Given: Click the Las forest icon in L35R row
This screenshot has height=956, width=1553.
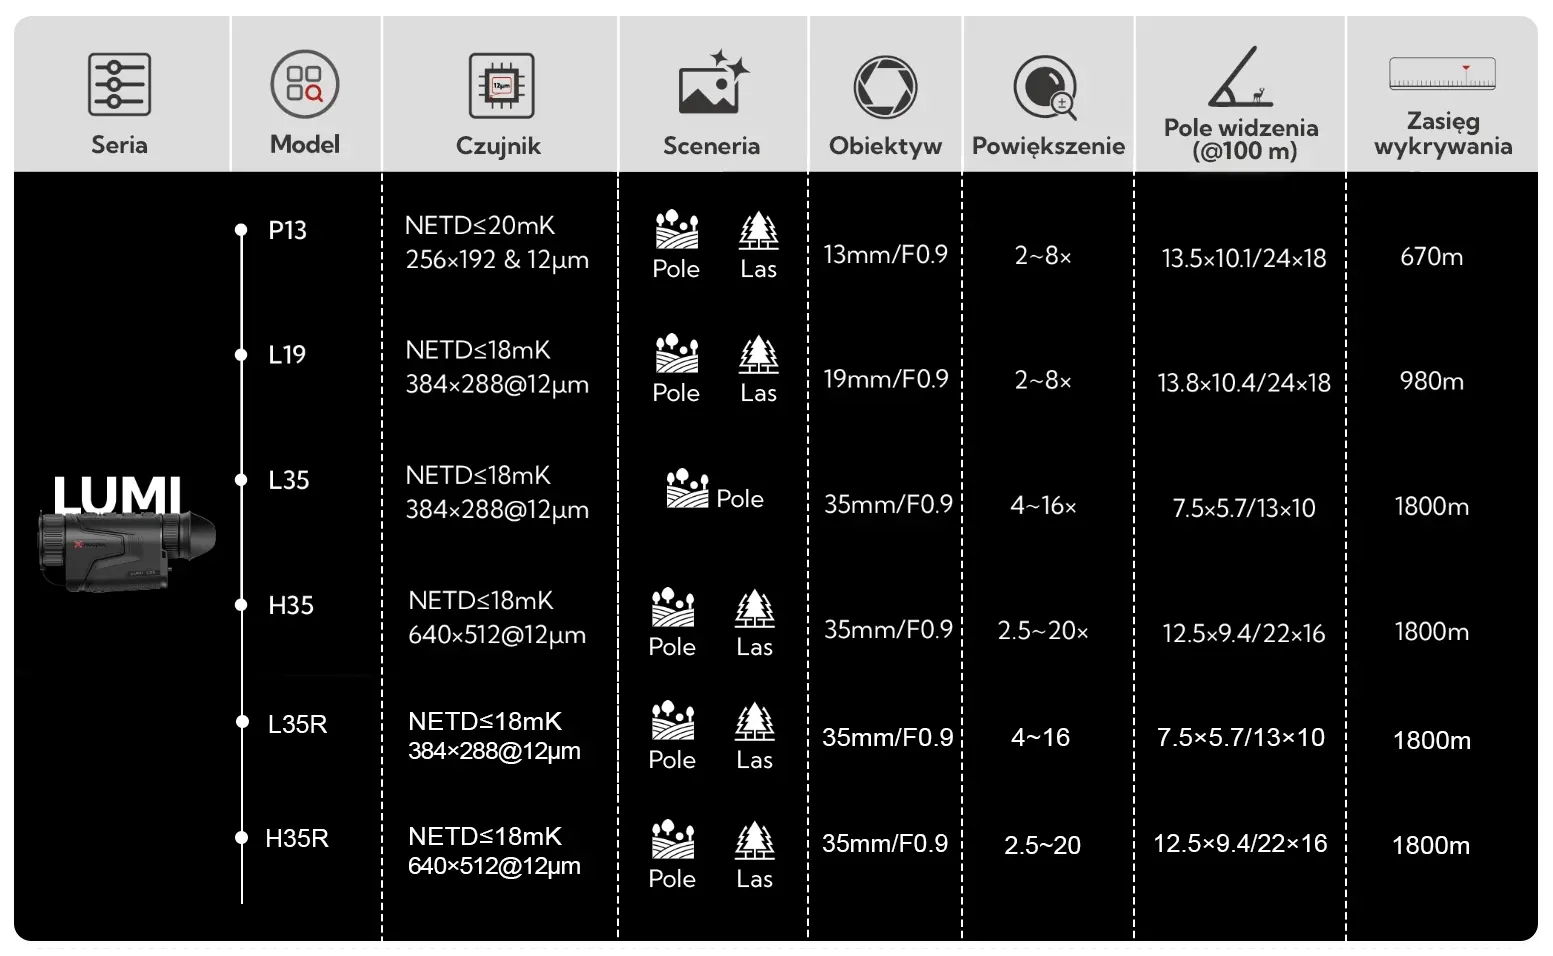Looking at the screenshot, I should point(754,721).
